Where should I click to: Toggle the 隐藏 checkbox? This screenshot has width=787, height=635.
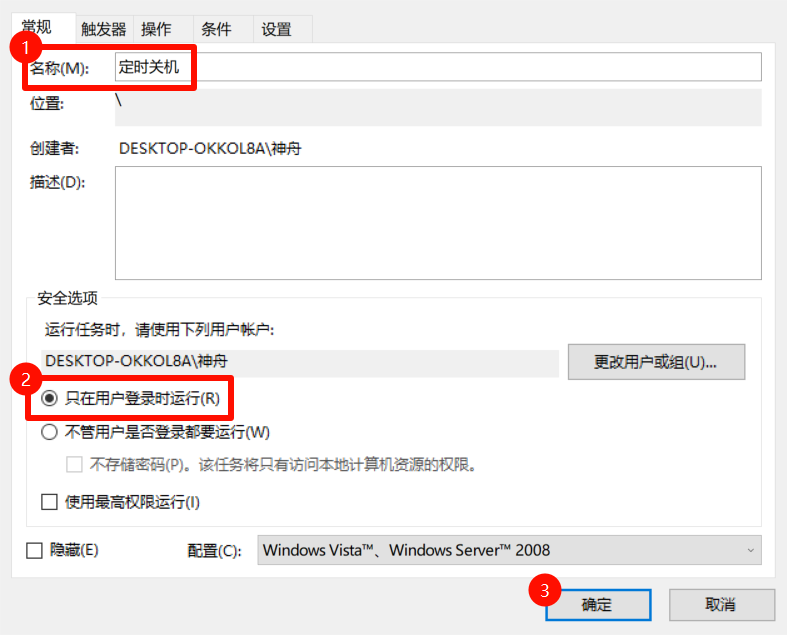point(34,550)
